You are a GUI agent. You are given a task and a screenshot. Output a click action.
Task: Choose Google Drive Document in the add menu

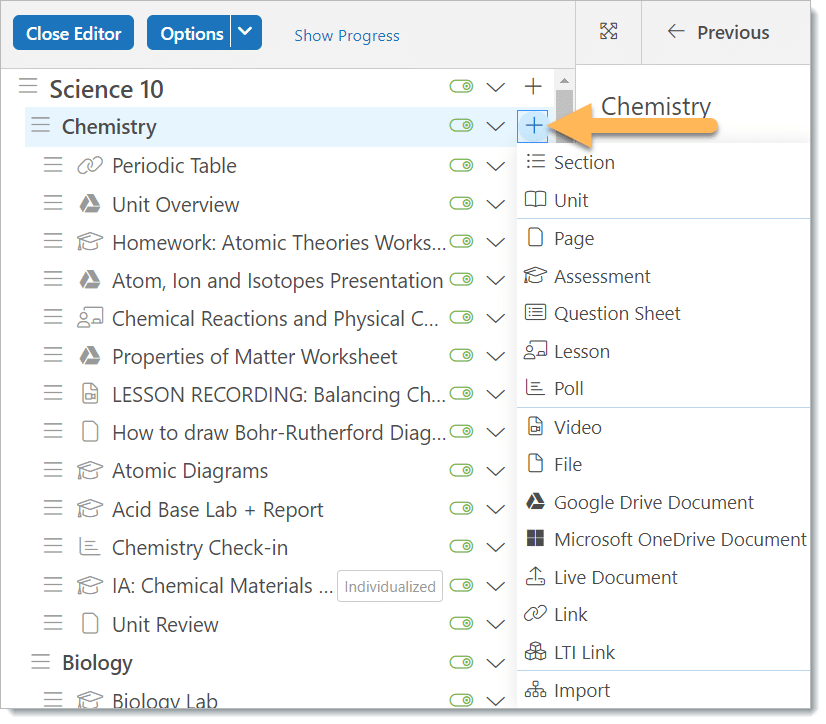pos(654,503)
